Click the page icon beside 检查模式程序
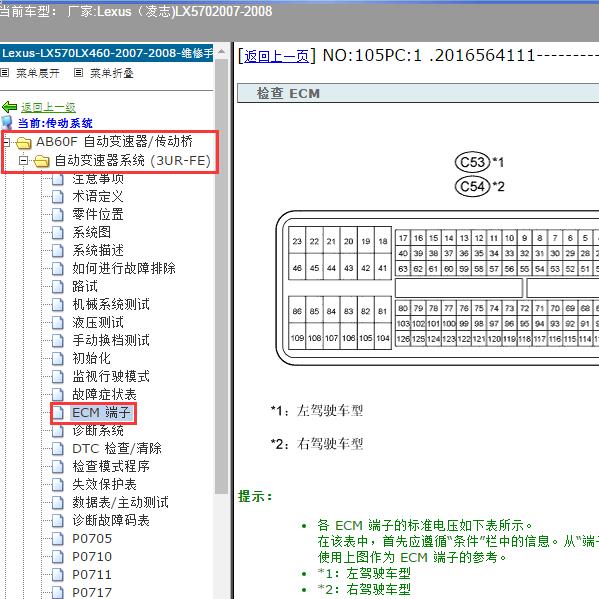This screenshot has height=599, width=599. click(58, 466)
